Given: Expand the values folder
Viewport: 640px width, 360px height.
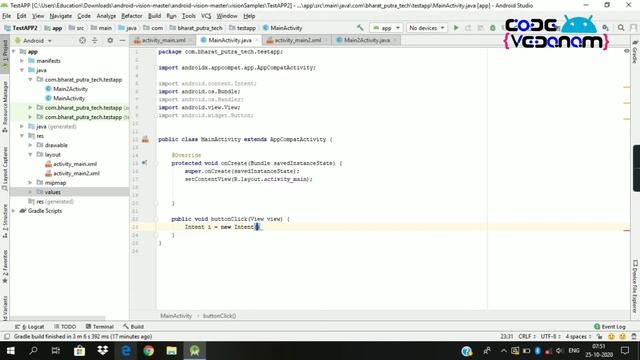Looking at the screenshot, I should pos(30,192).
